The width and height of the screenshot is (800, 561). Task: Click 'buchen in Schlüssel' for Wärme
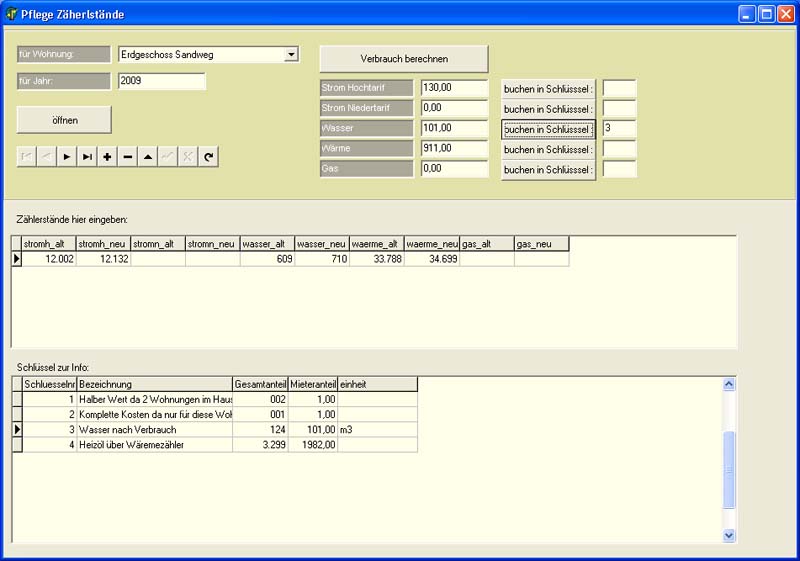tap(548, 149)
